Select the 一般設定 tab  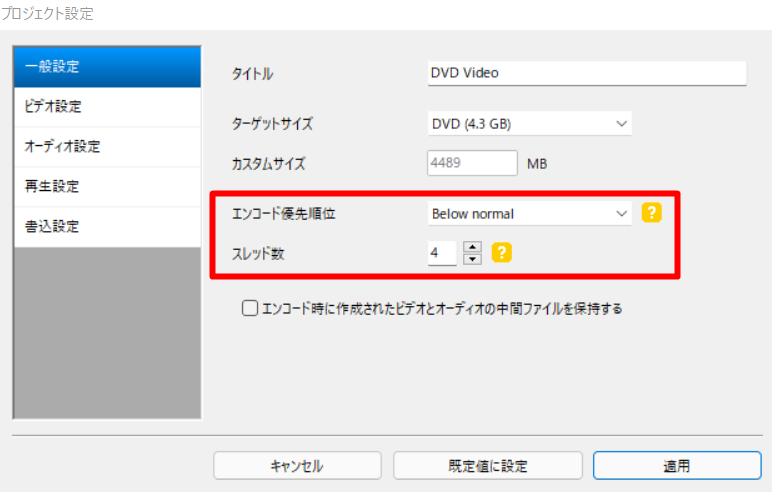point(107,66)
